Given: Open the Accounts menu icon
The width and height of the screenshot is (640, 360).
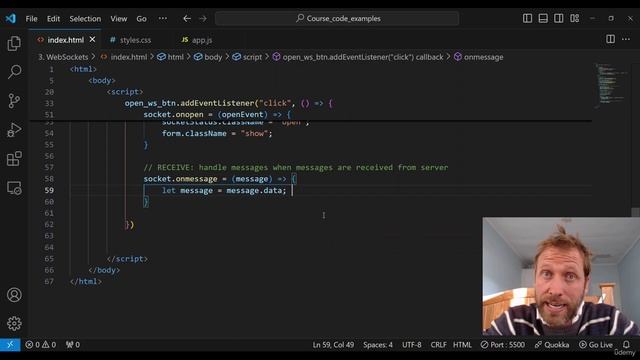Looking at the screenshot, I should tap(14, 295).
